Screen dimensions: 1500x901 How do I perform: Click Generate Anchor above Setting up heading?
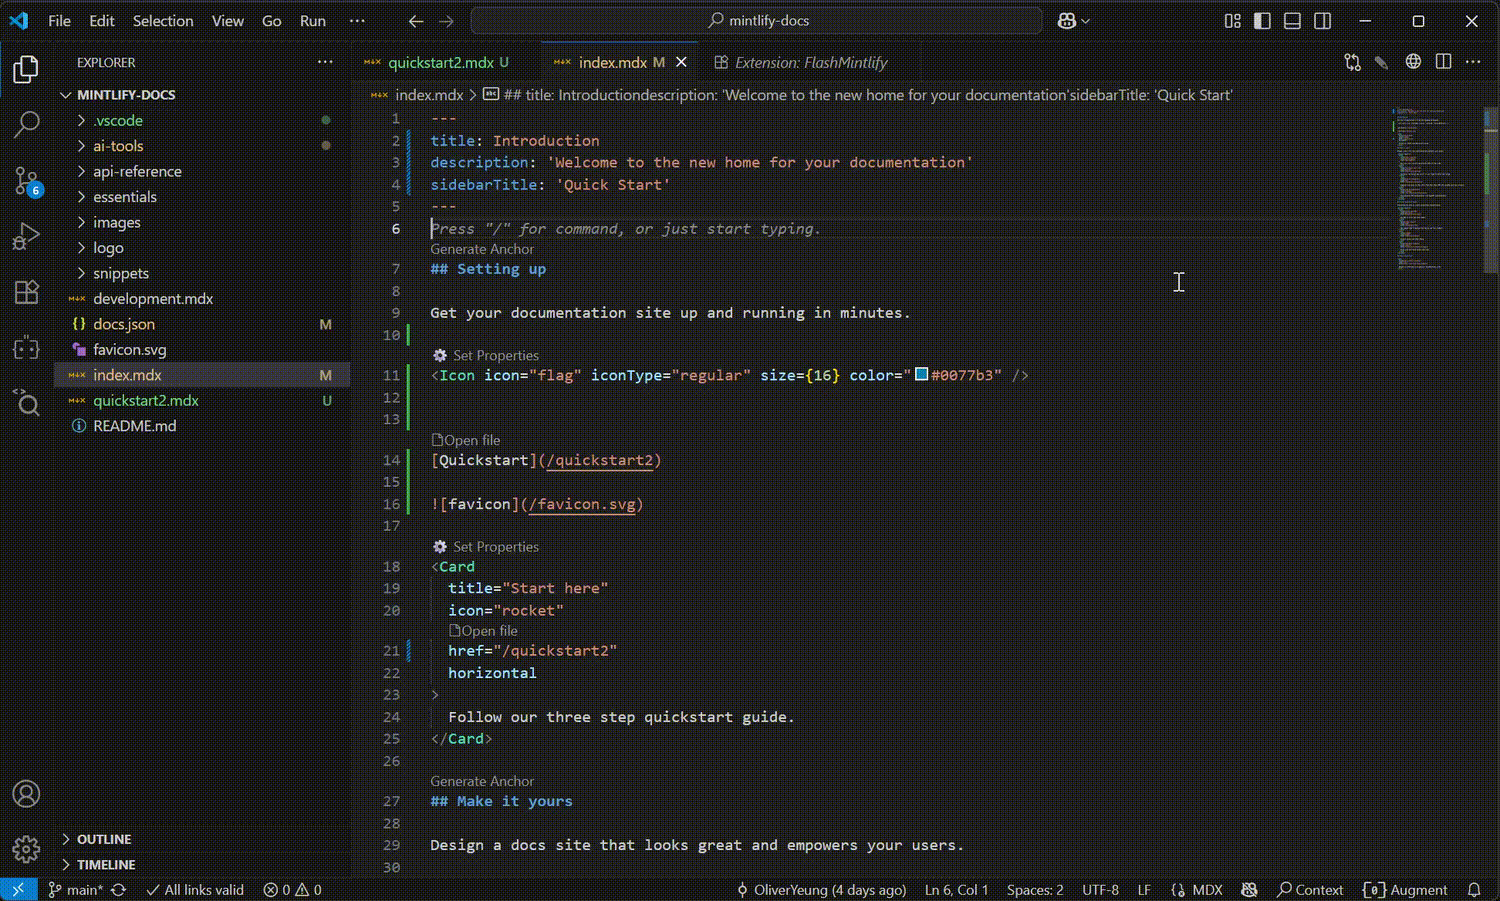(x=482, y=249)
